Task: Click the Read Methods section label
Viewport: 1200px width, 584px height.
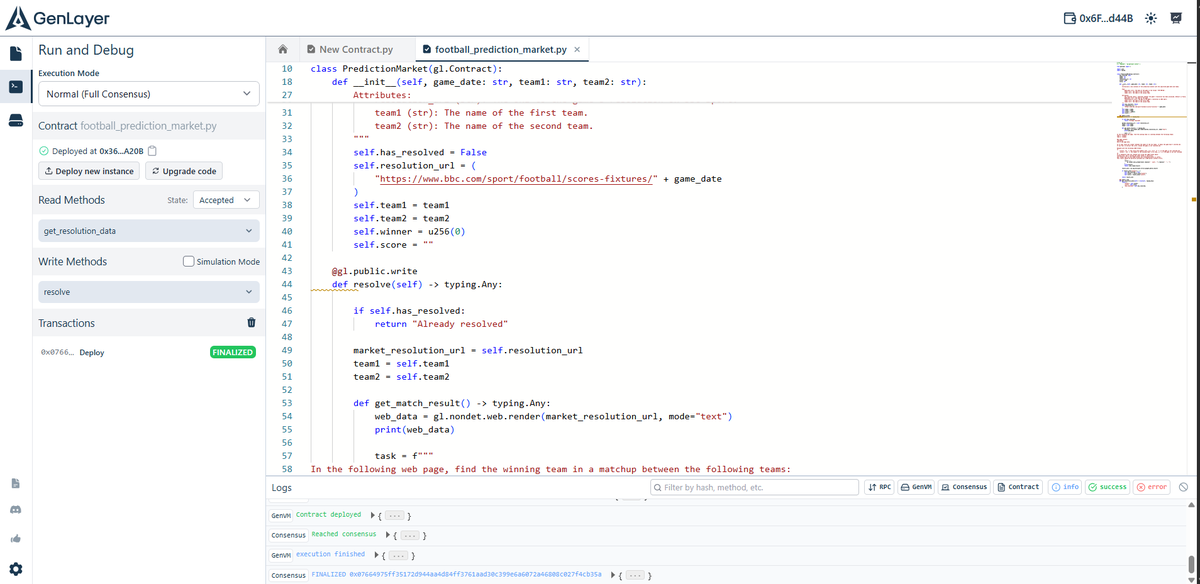Action: 71,200
